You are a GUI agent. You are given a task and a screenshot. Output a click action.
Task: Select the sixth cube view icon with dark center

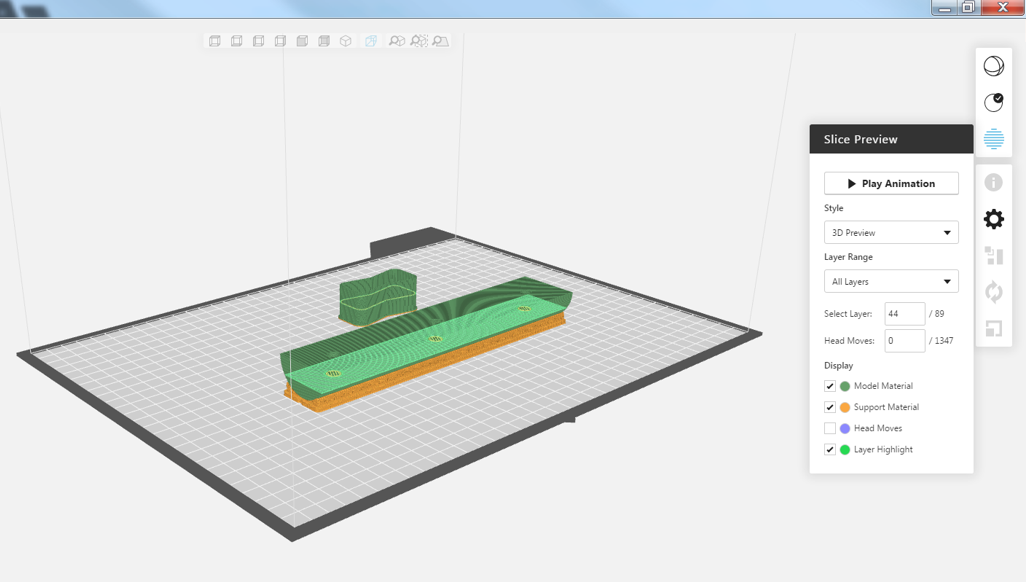pyautogui.click(x=324, y=41)
